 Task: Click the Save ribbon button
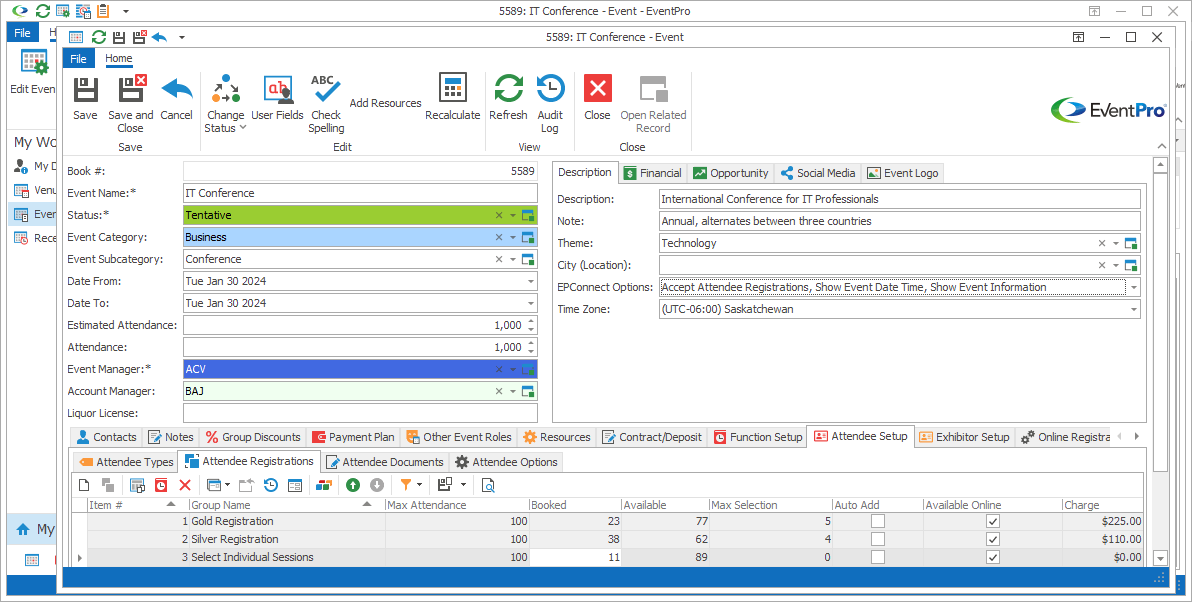click(x=85, y=97)
